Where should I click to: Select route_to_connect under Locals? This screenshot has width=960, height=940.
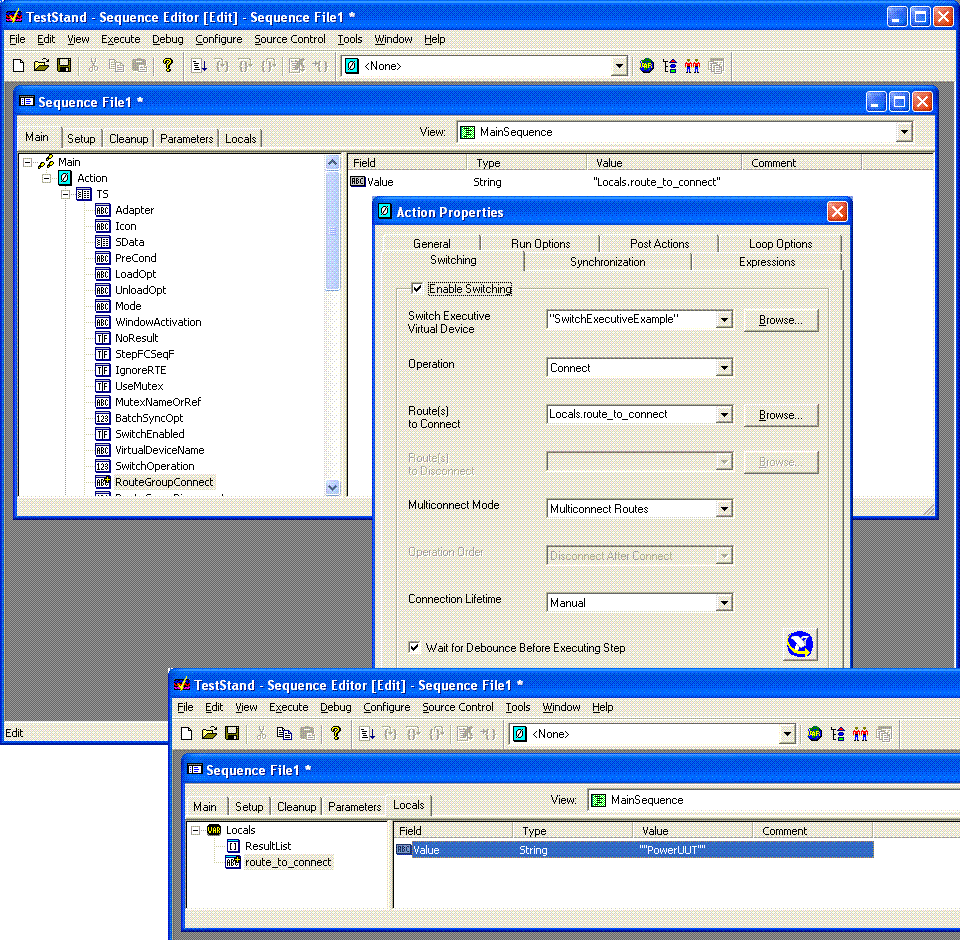tap(288, 862)
